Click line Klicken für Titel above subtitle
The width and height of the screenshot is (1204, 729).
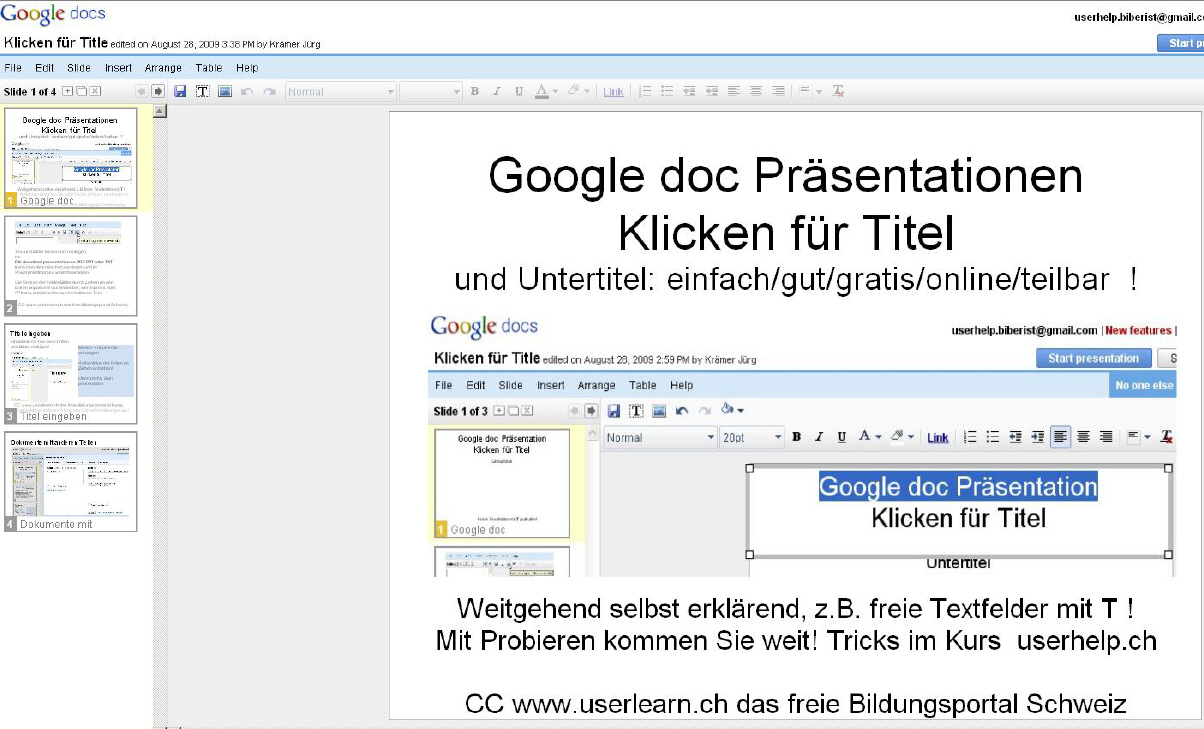[x=785, y=233]
